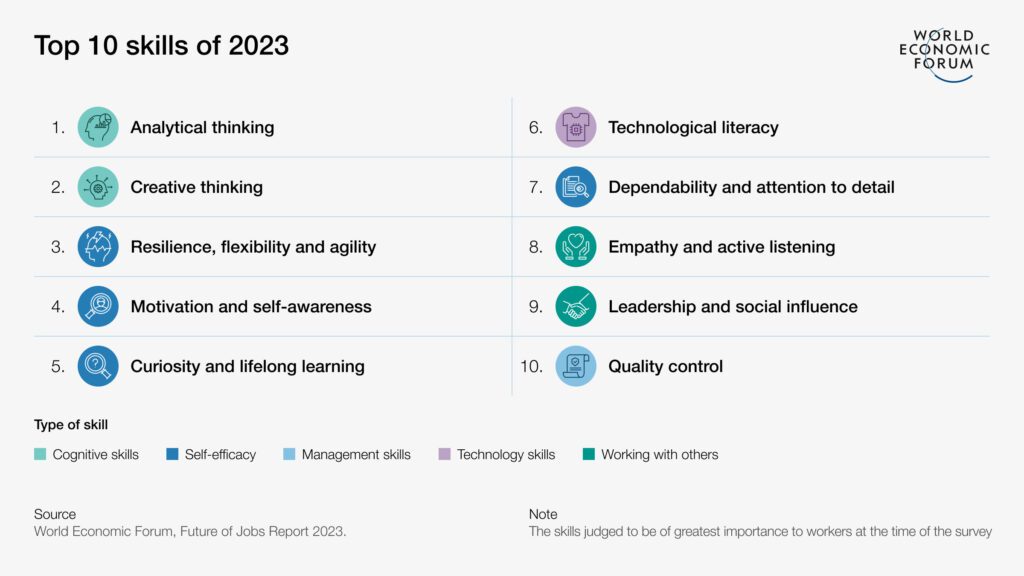1024x576 pixels.
Task: Select the Empathy and active listening icon
Action: point(576,247)
